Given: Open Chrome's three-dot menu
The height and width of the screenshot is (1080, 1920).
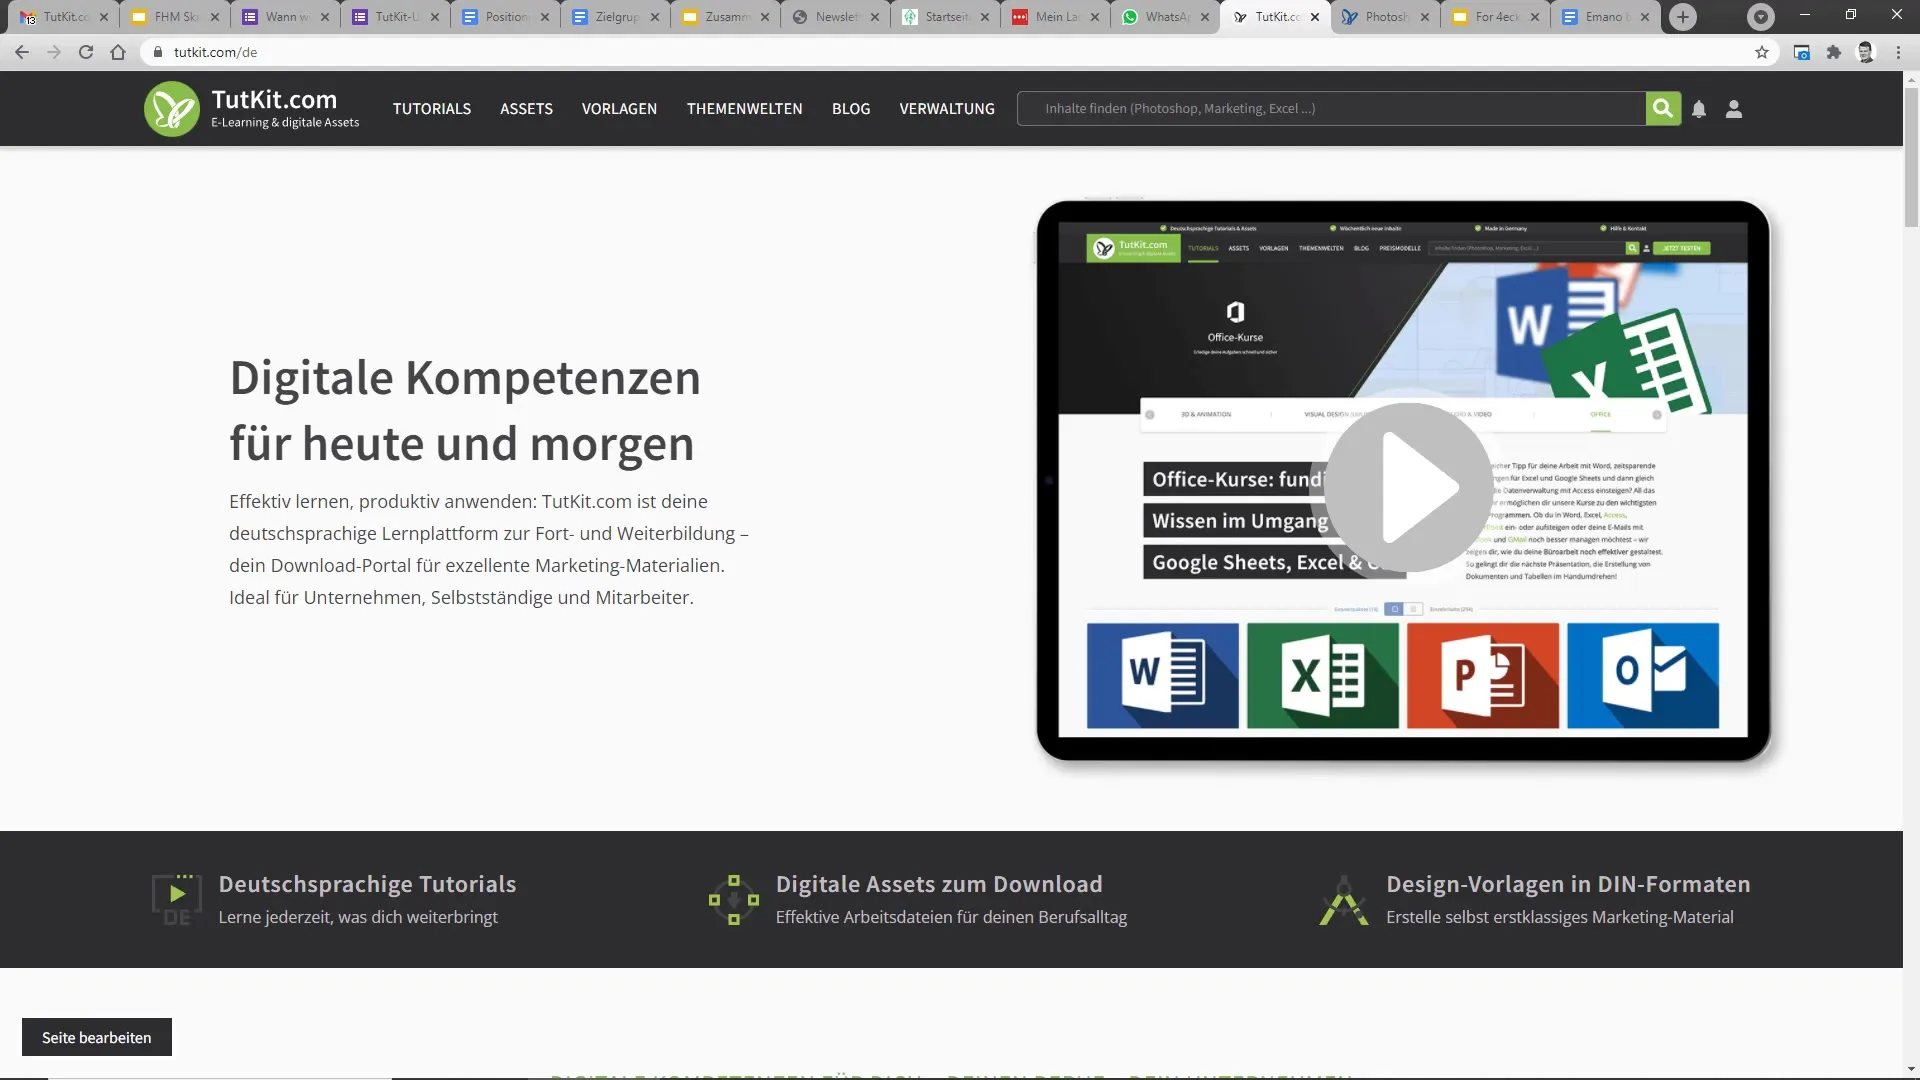Looking at the screenshot, I should click(x=1898, y=52).
